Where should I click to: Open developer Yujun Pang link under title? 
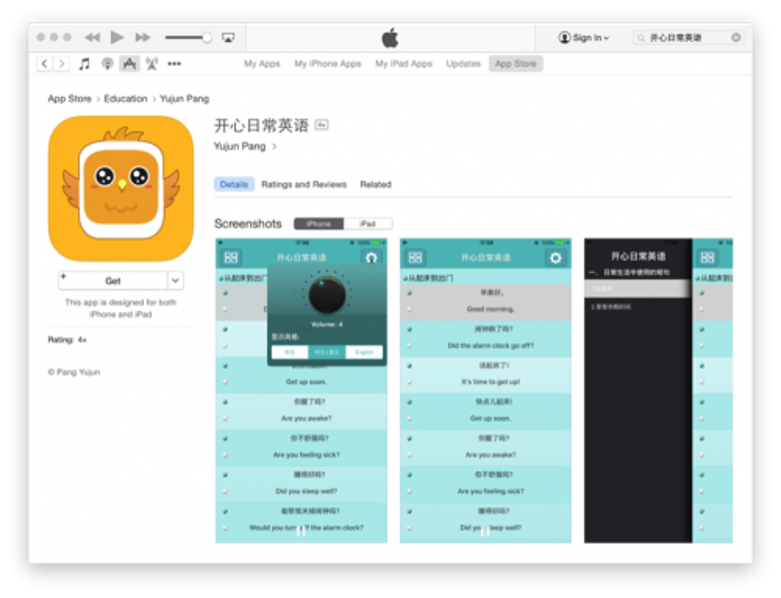pos(245,146)
